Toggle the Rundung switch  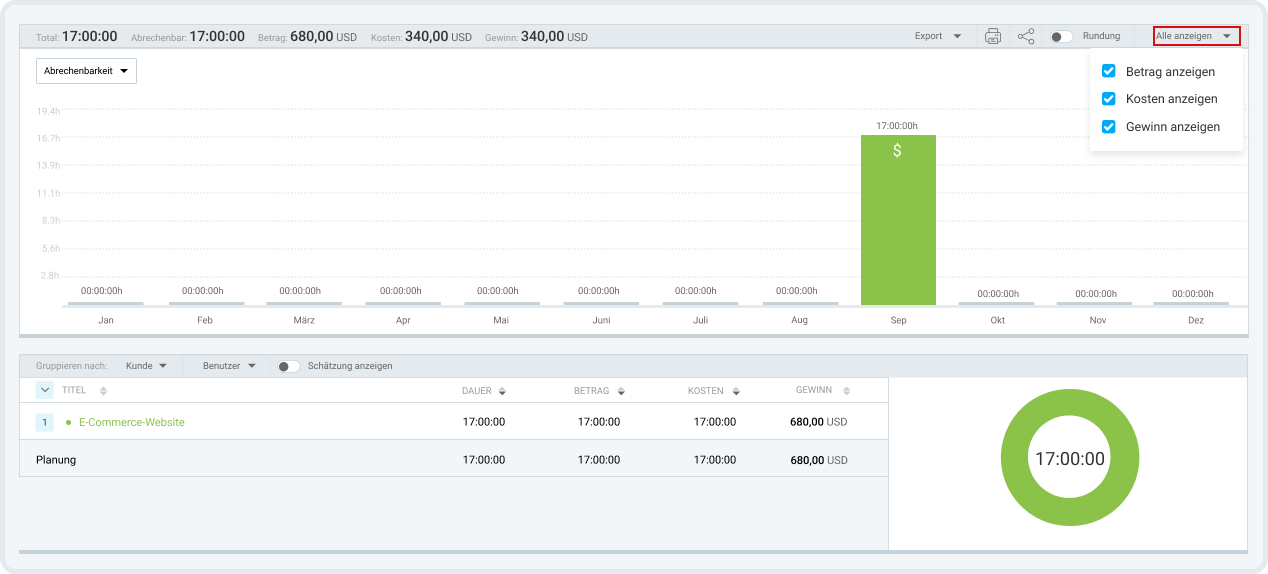click(x=1061, y=36)
